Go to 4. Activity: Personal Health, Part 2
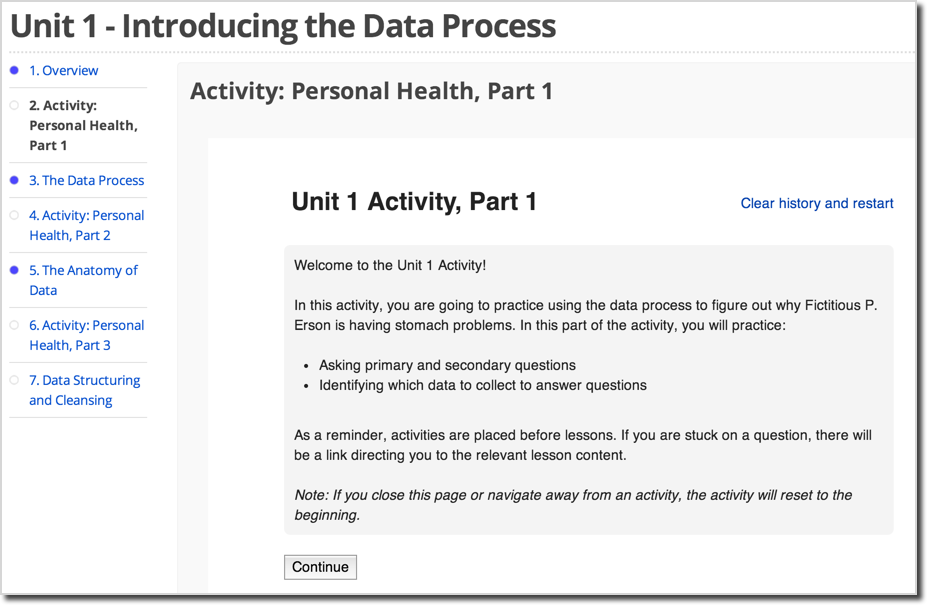Image resolution: width=927 pixels, height=605 pixels. (x=87, y=225)
